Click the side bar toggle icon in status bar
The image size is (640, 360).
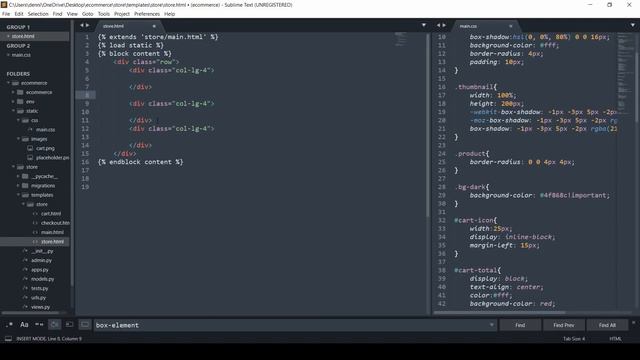pos(8,339)
